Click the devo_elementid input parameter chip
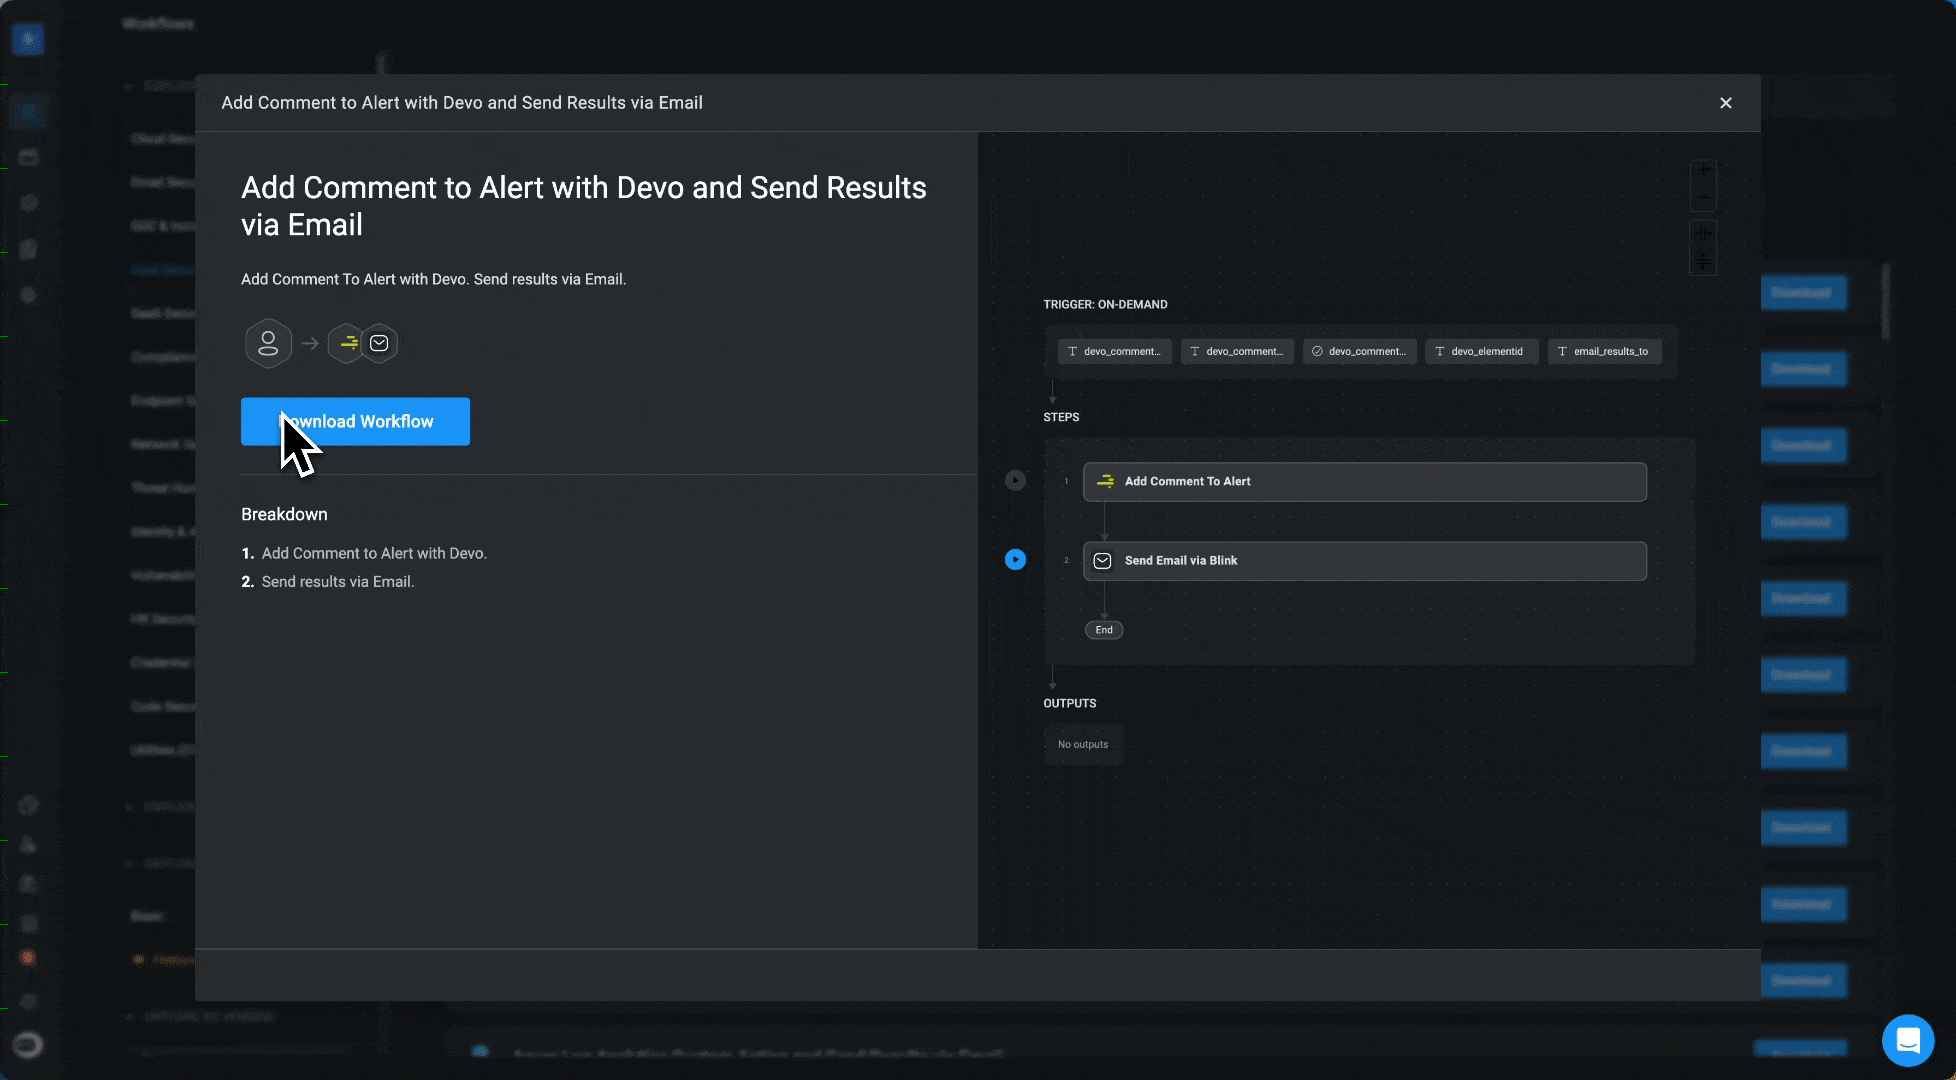 1481,352
